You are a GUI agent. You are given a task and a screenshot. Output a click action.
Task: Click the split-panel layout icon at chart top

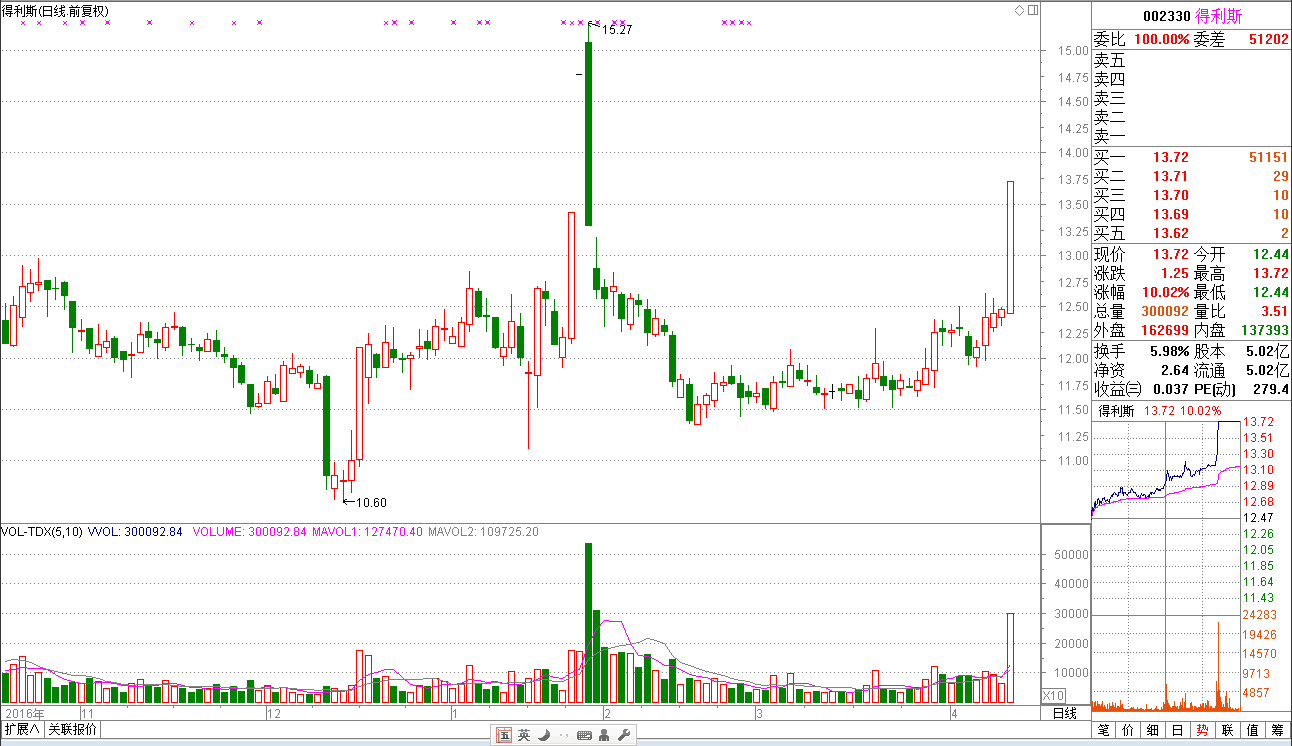click(1033, 10)
